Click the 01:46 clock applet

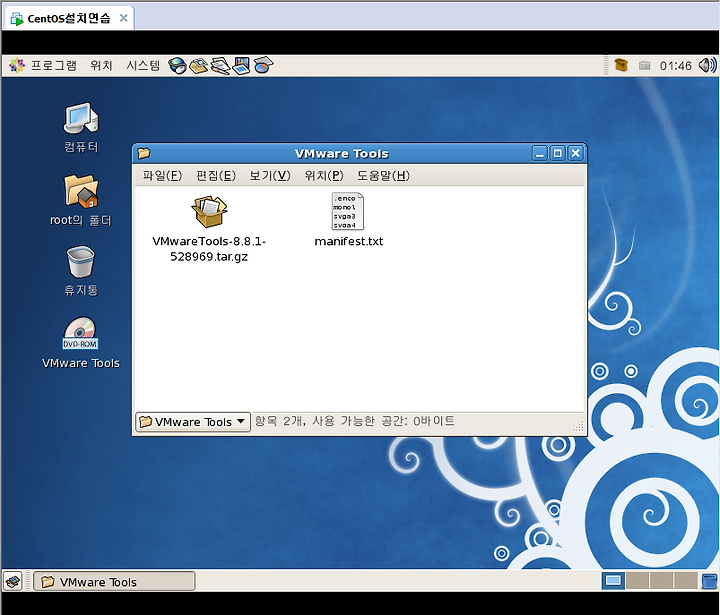tap(675, 66)
